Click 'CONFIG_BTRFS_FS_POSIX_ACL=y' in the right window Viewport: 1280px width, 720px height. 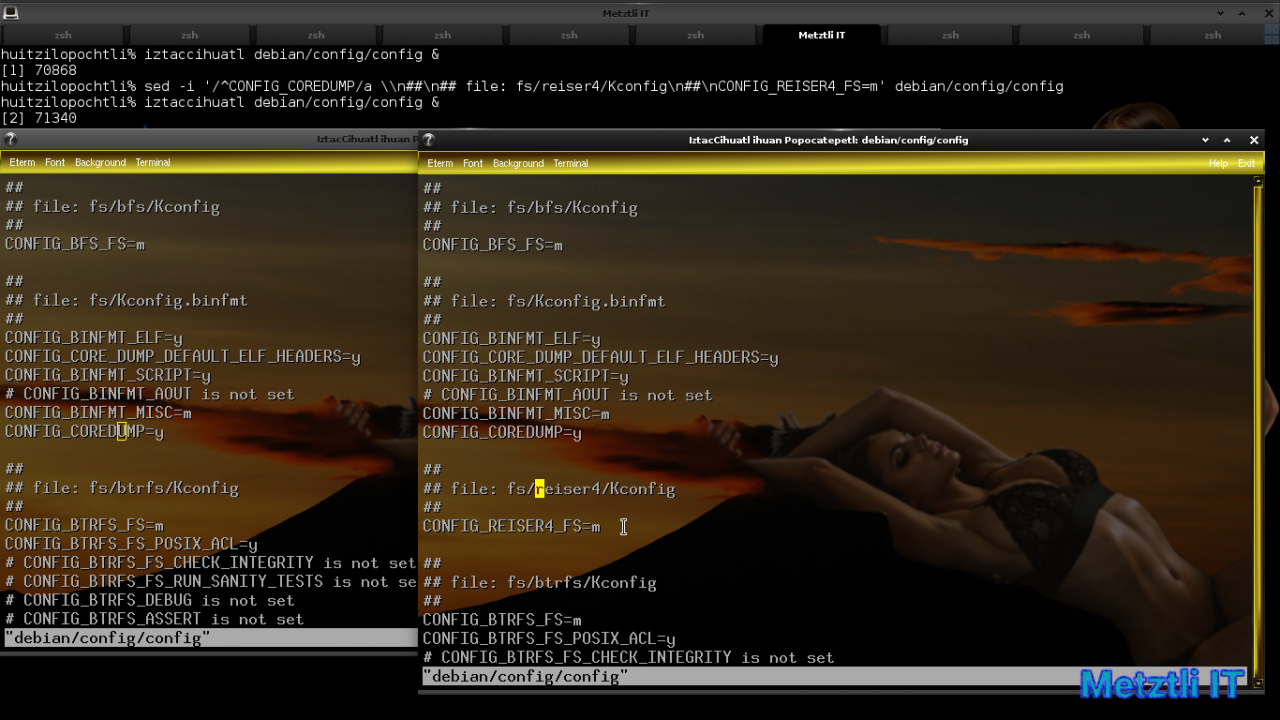549,638
